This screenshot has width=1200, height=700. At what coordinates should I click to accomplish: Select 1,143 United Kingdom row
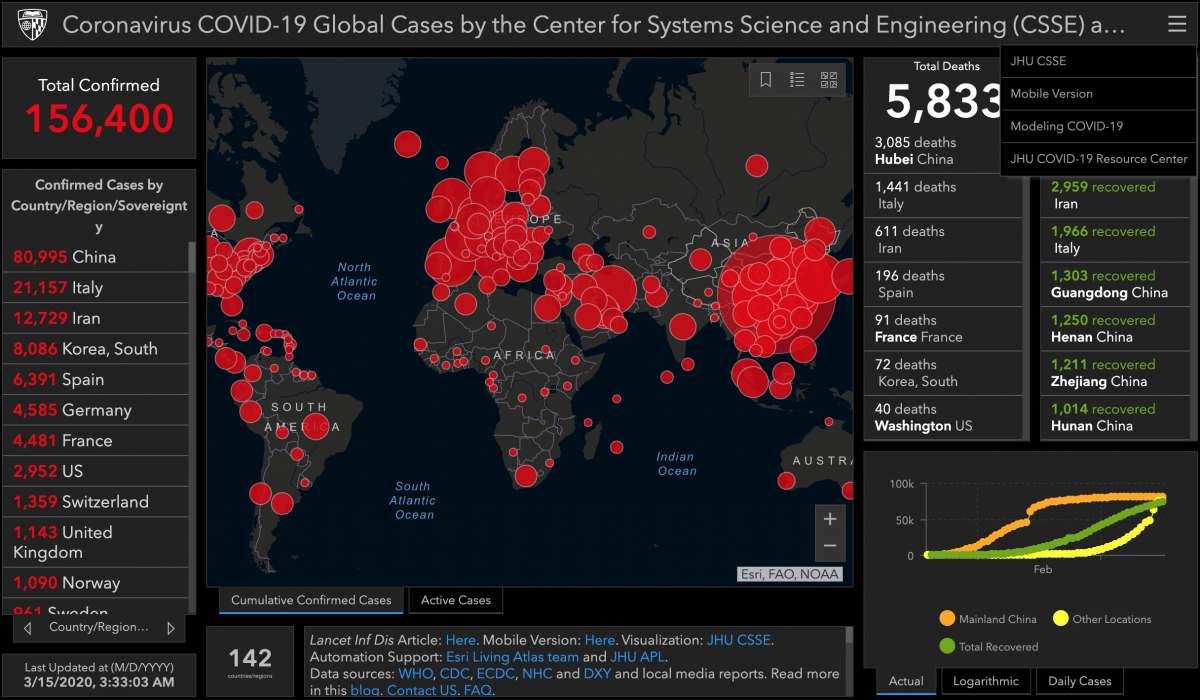95,542
